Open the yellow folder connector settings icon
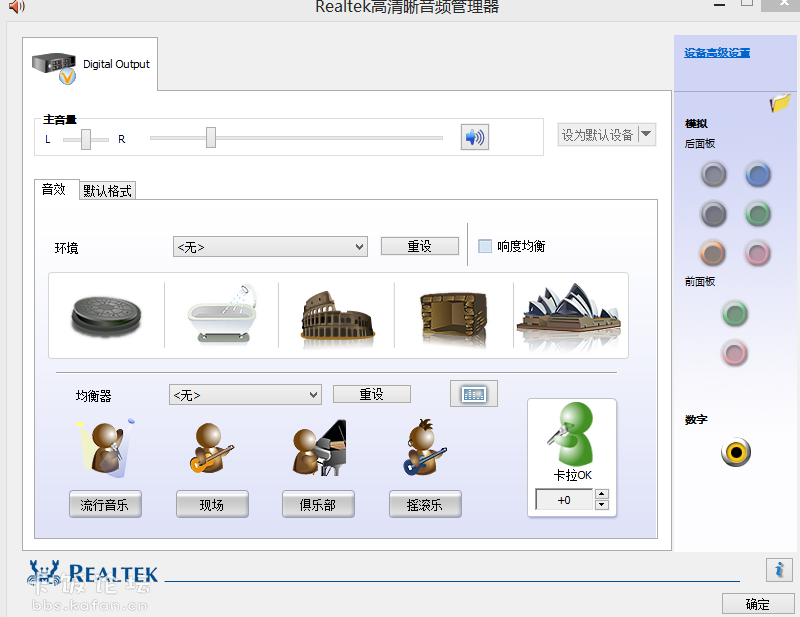 pos(780,103)
